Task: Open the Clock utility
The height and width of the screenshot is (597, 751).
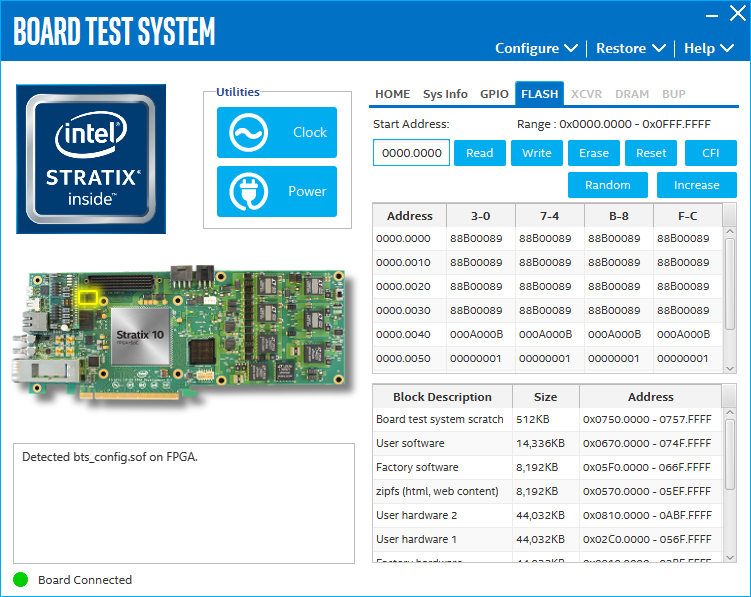Action: click(x=277, y=132)
